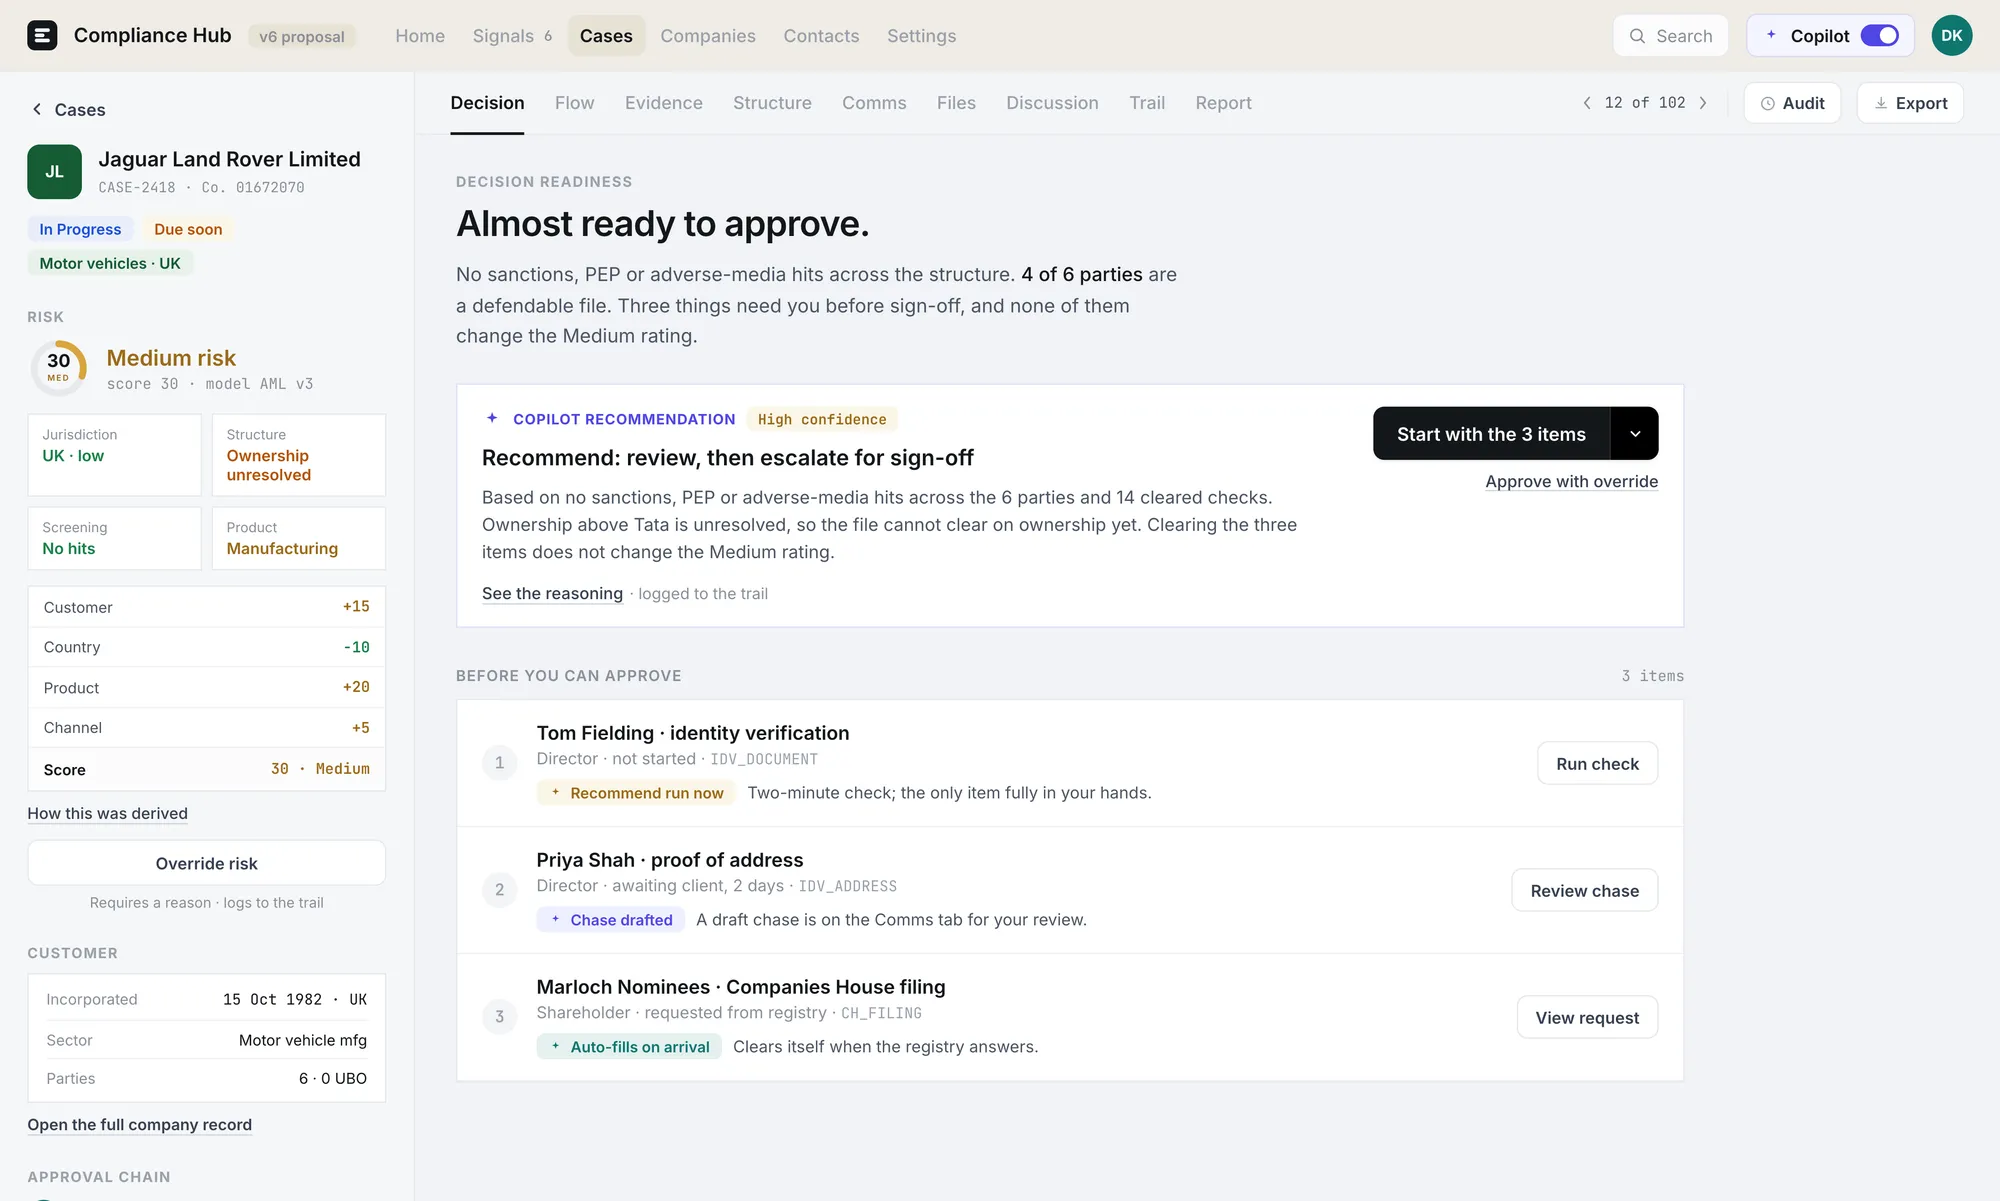This screenshot has height=1201, width=2000.
Task: Click into the Search field
Action: [x=1670, y=36]
